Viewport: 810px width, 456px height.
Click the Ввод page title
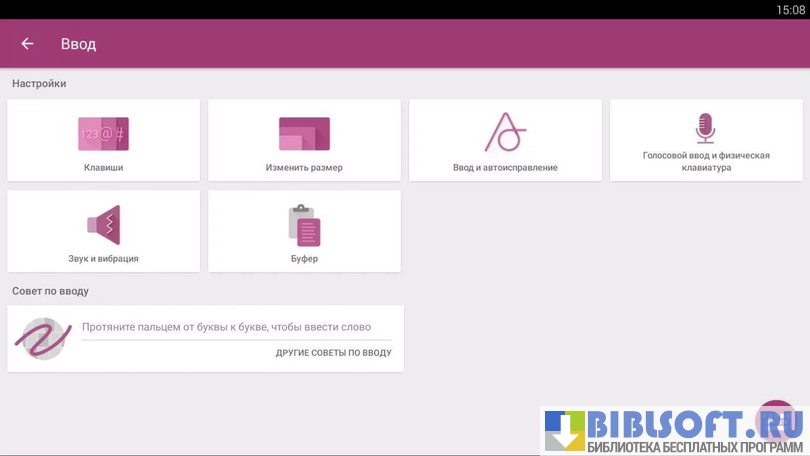[78, 44]
